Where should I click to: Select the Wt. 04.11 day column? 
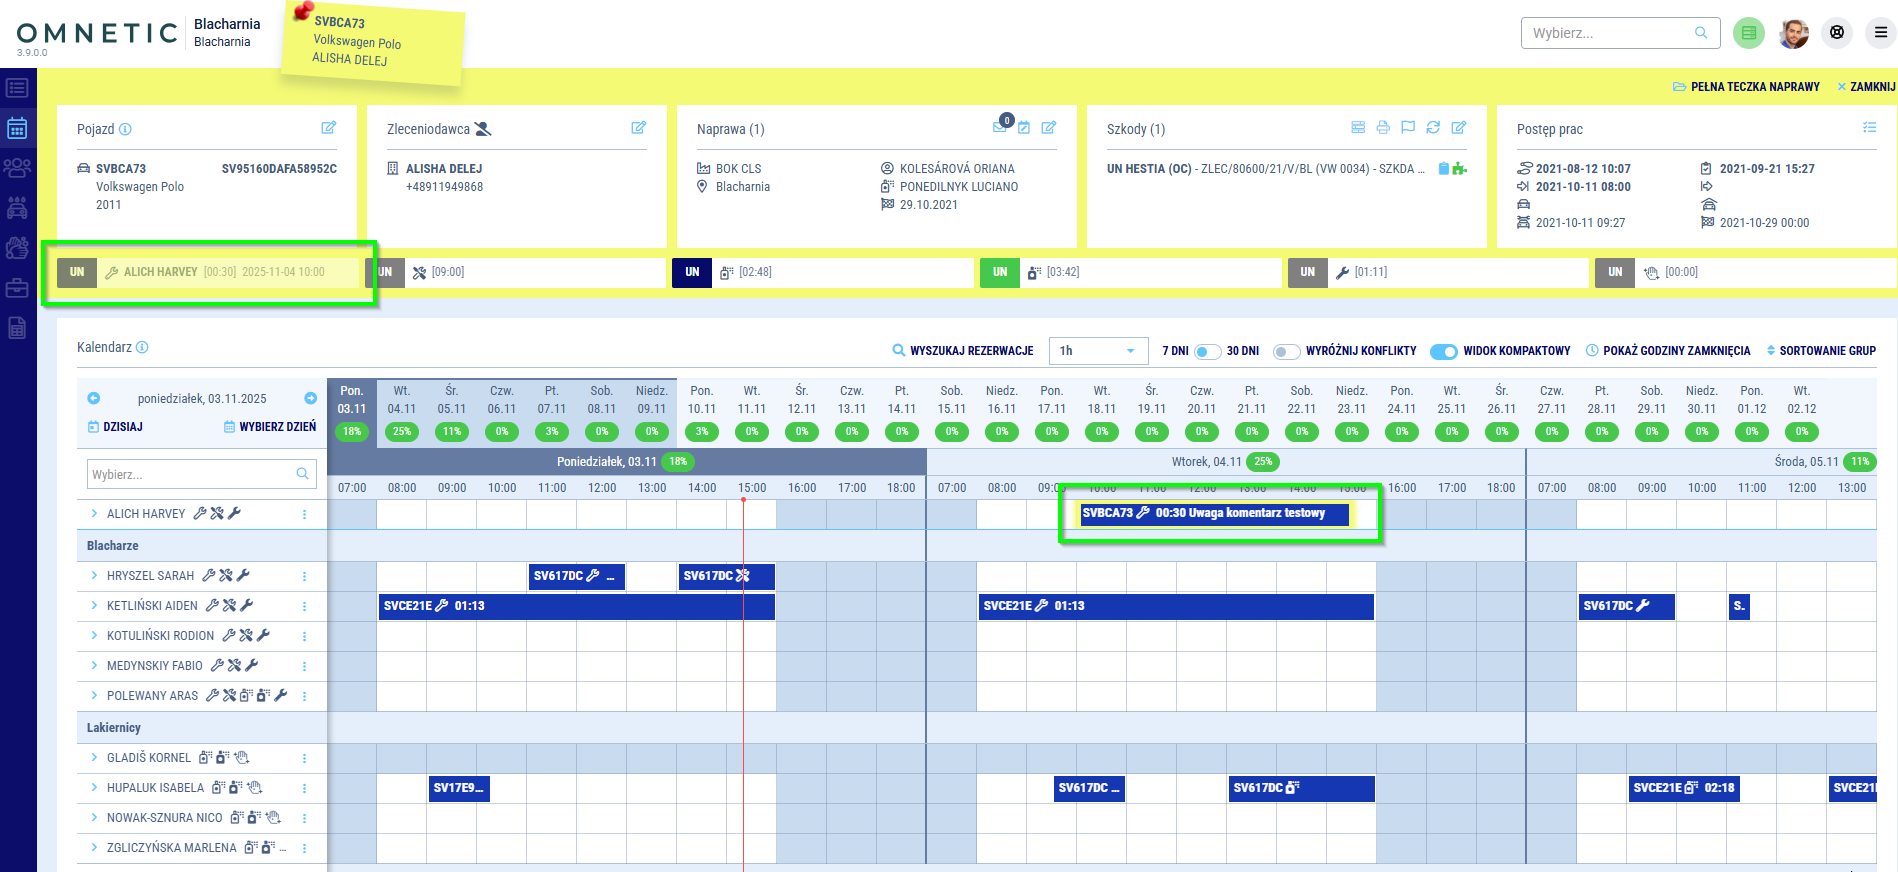coord(401,400)
